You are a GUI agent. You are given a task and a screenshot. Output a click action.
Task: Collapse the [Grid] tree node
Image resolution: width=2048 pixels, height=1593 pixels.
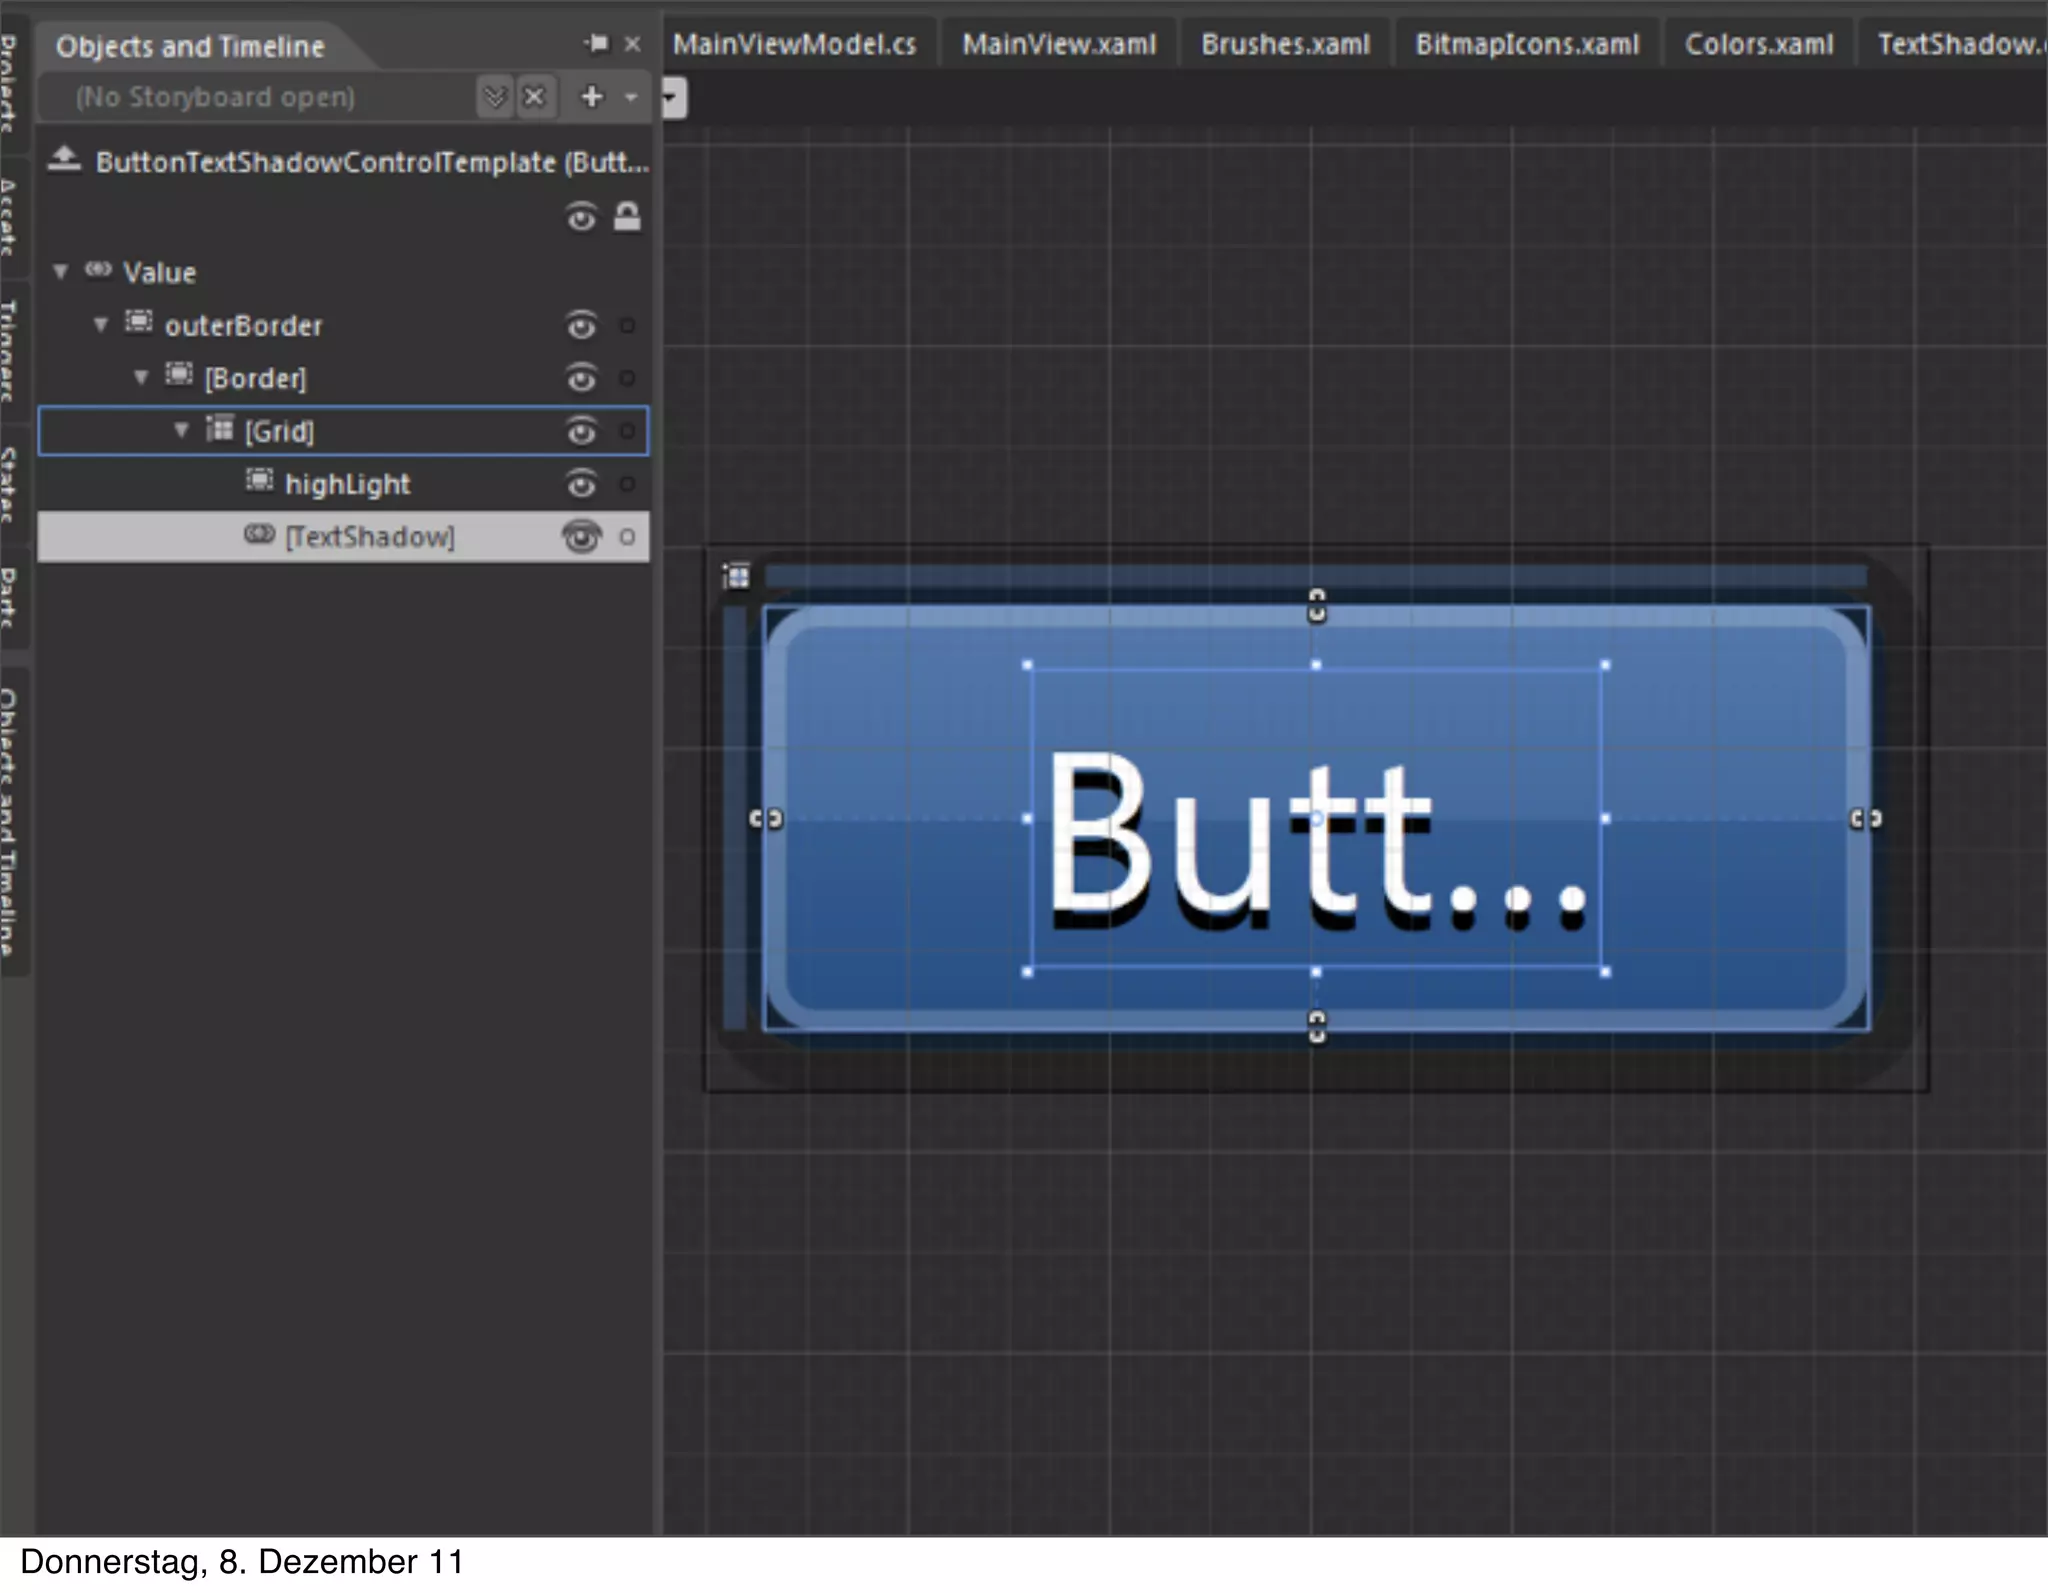[x=181, y=431]
